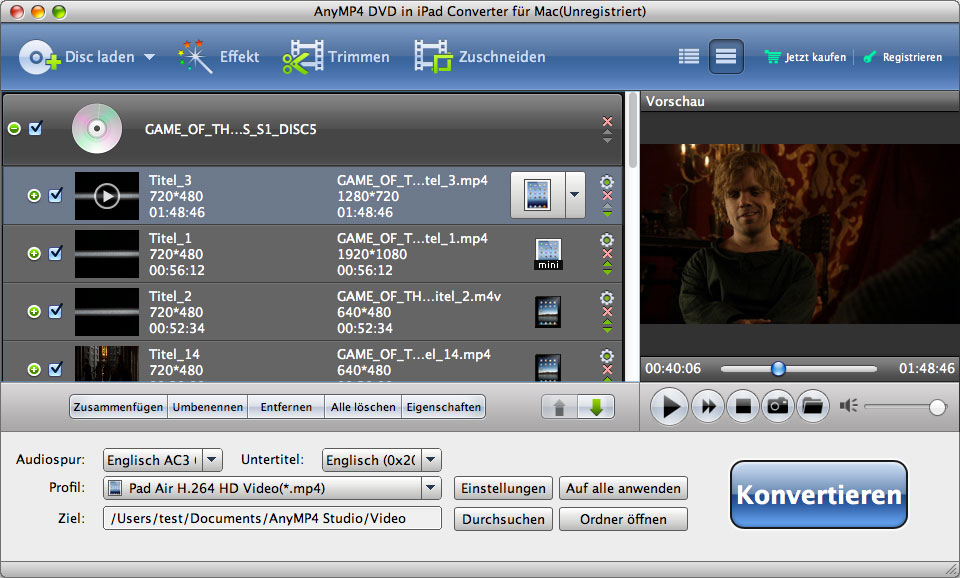This screenshot has width=960, height=578.
Task: Click Alle löschen button
Action: [x=363, y=407]
